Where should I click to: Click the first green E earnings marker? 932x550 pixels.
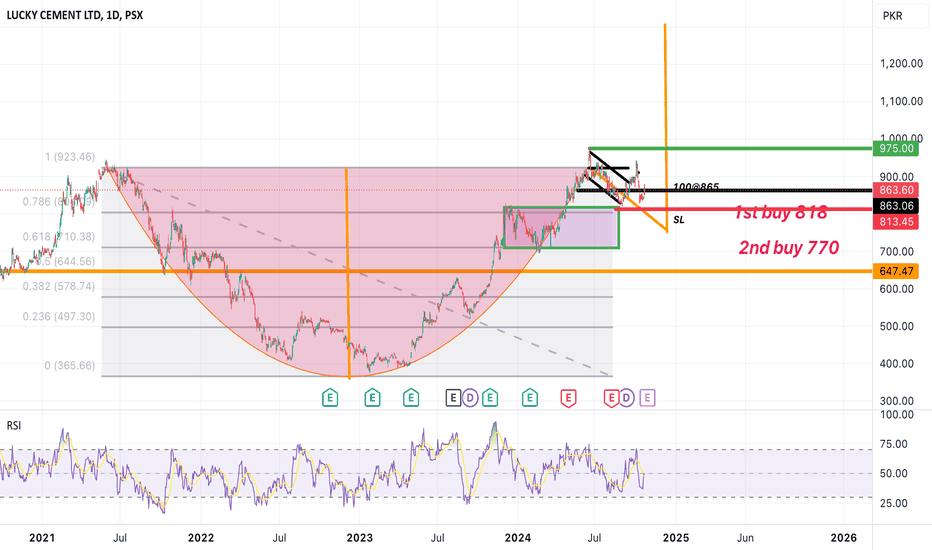point(330,398)
